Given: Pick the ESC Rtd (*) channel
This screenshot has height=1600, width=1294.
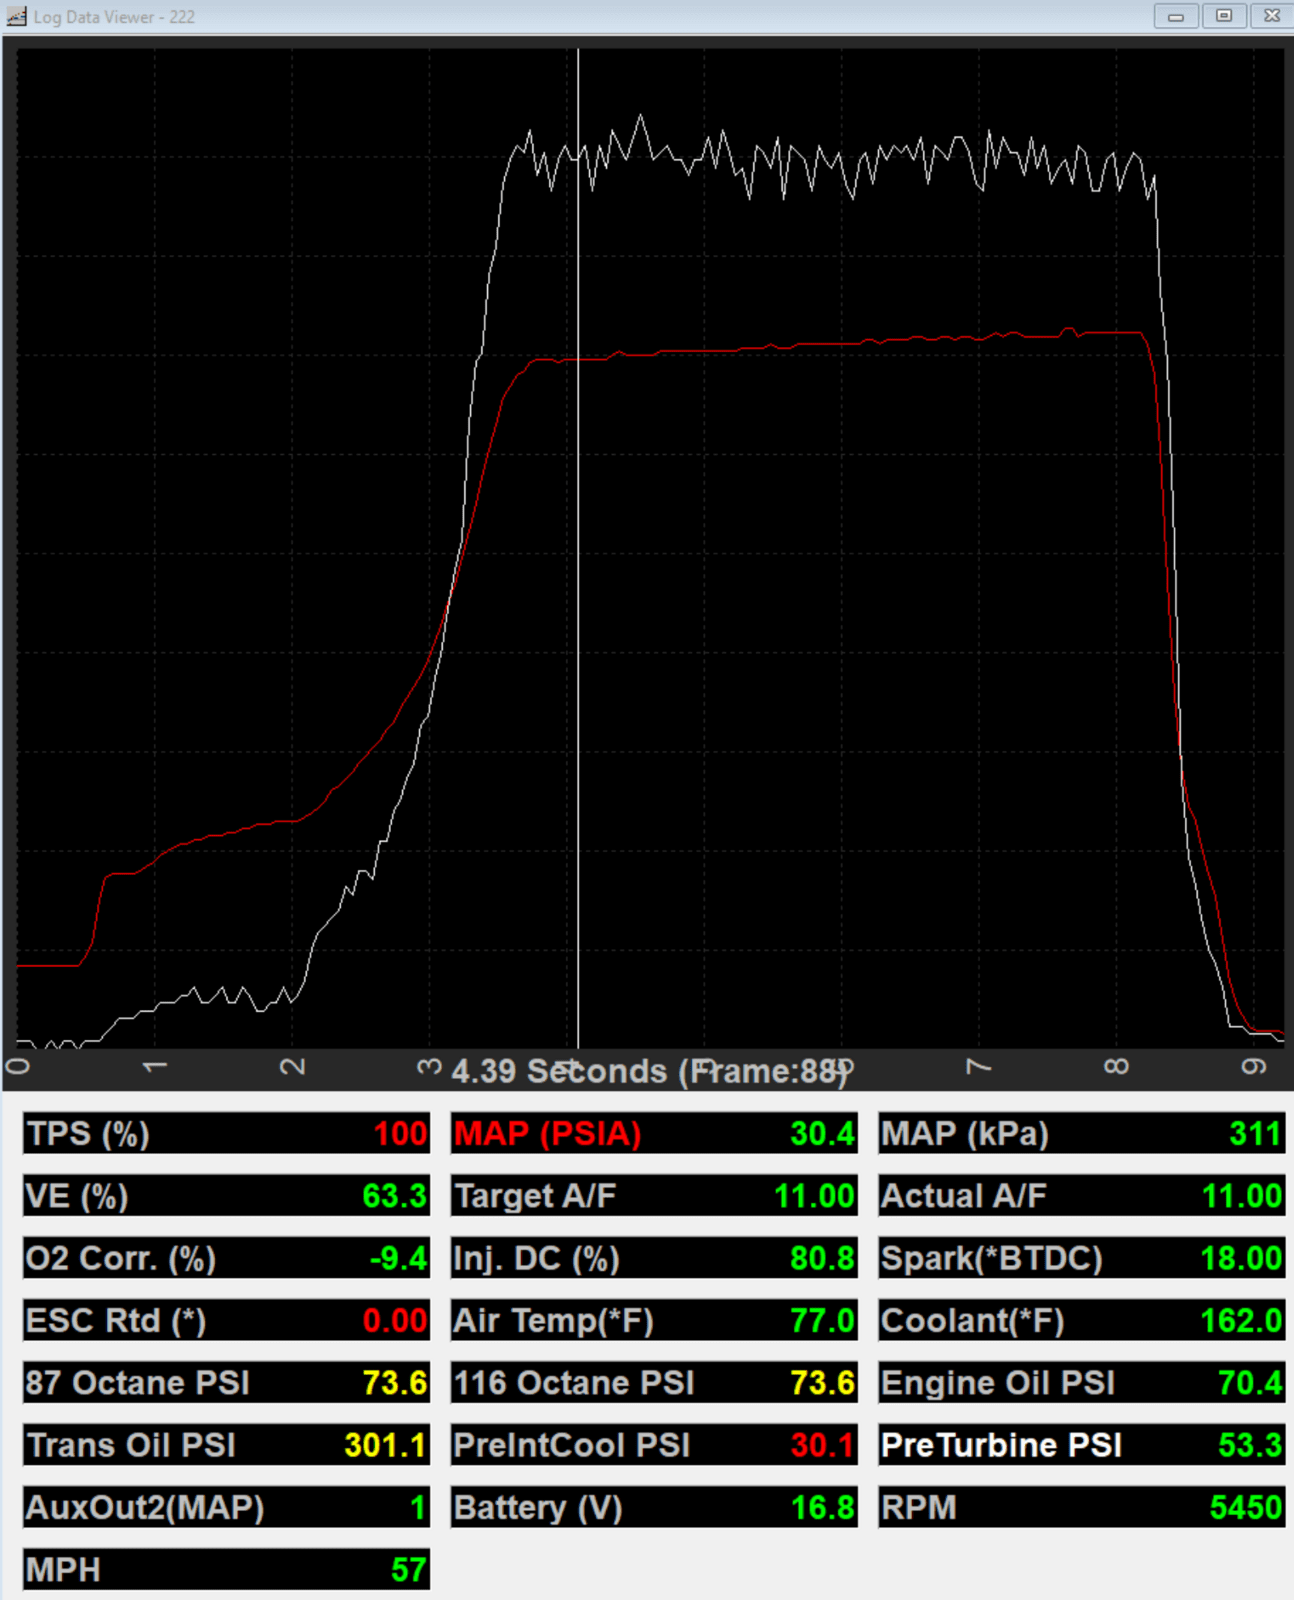Looking at the screenshot, I should [x=227, y=1321].
